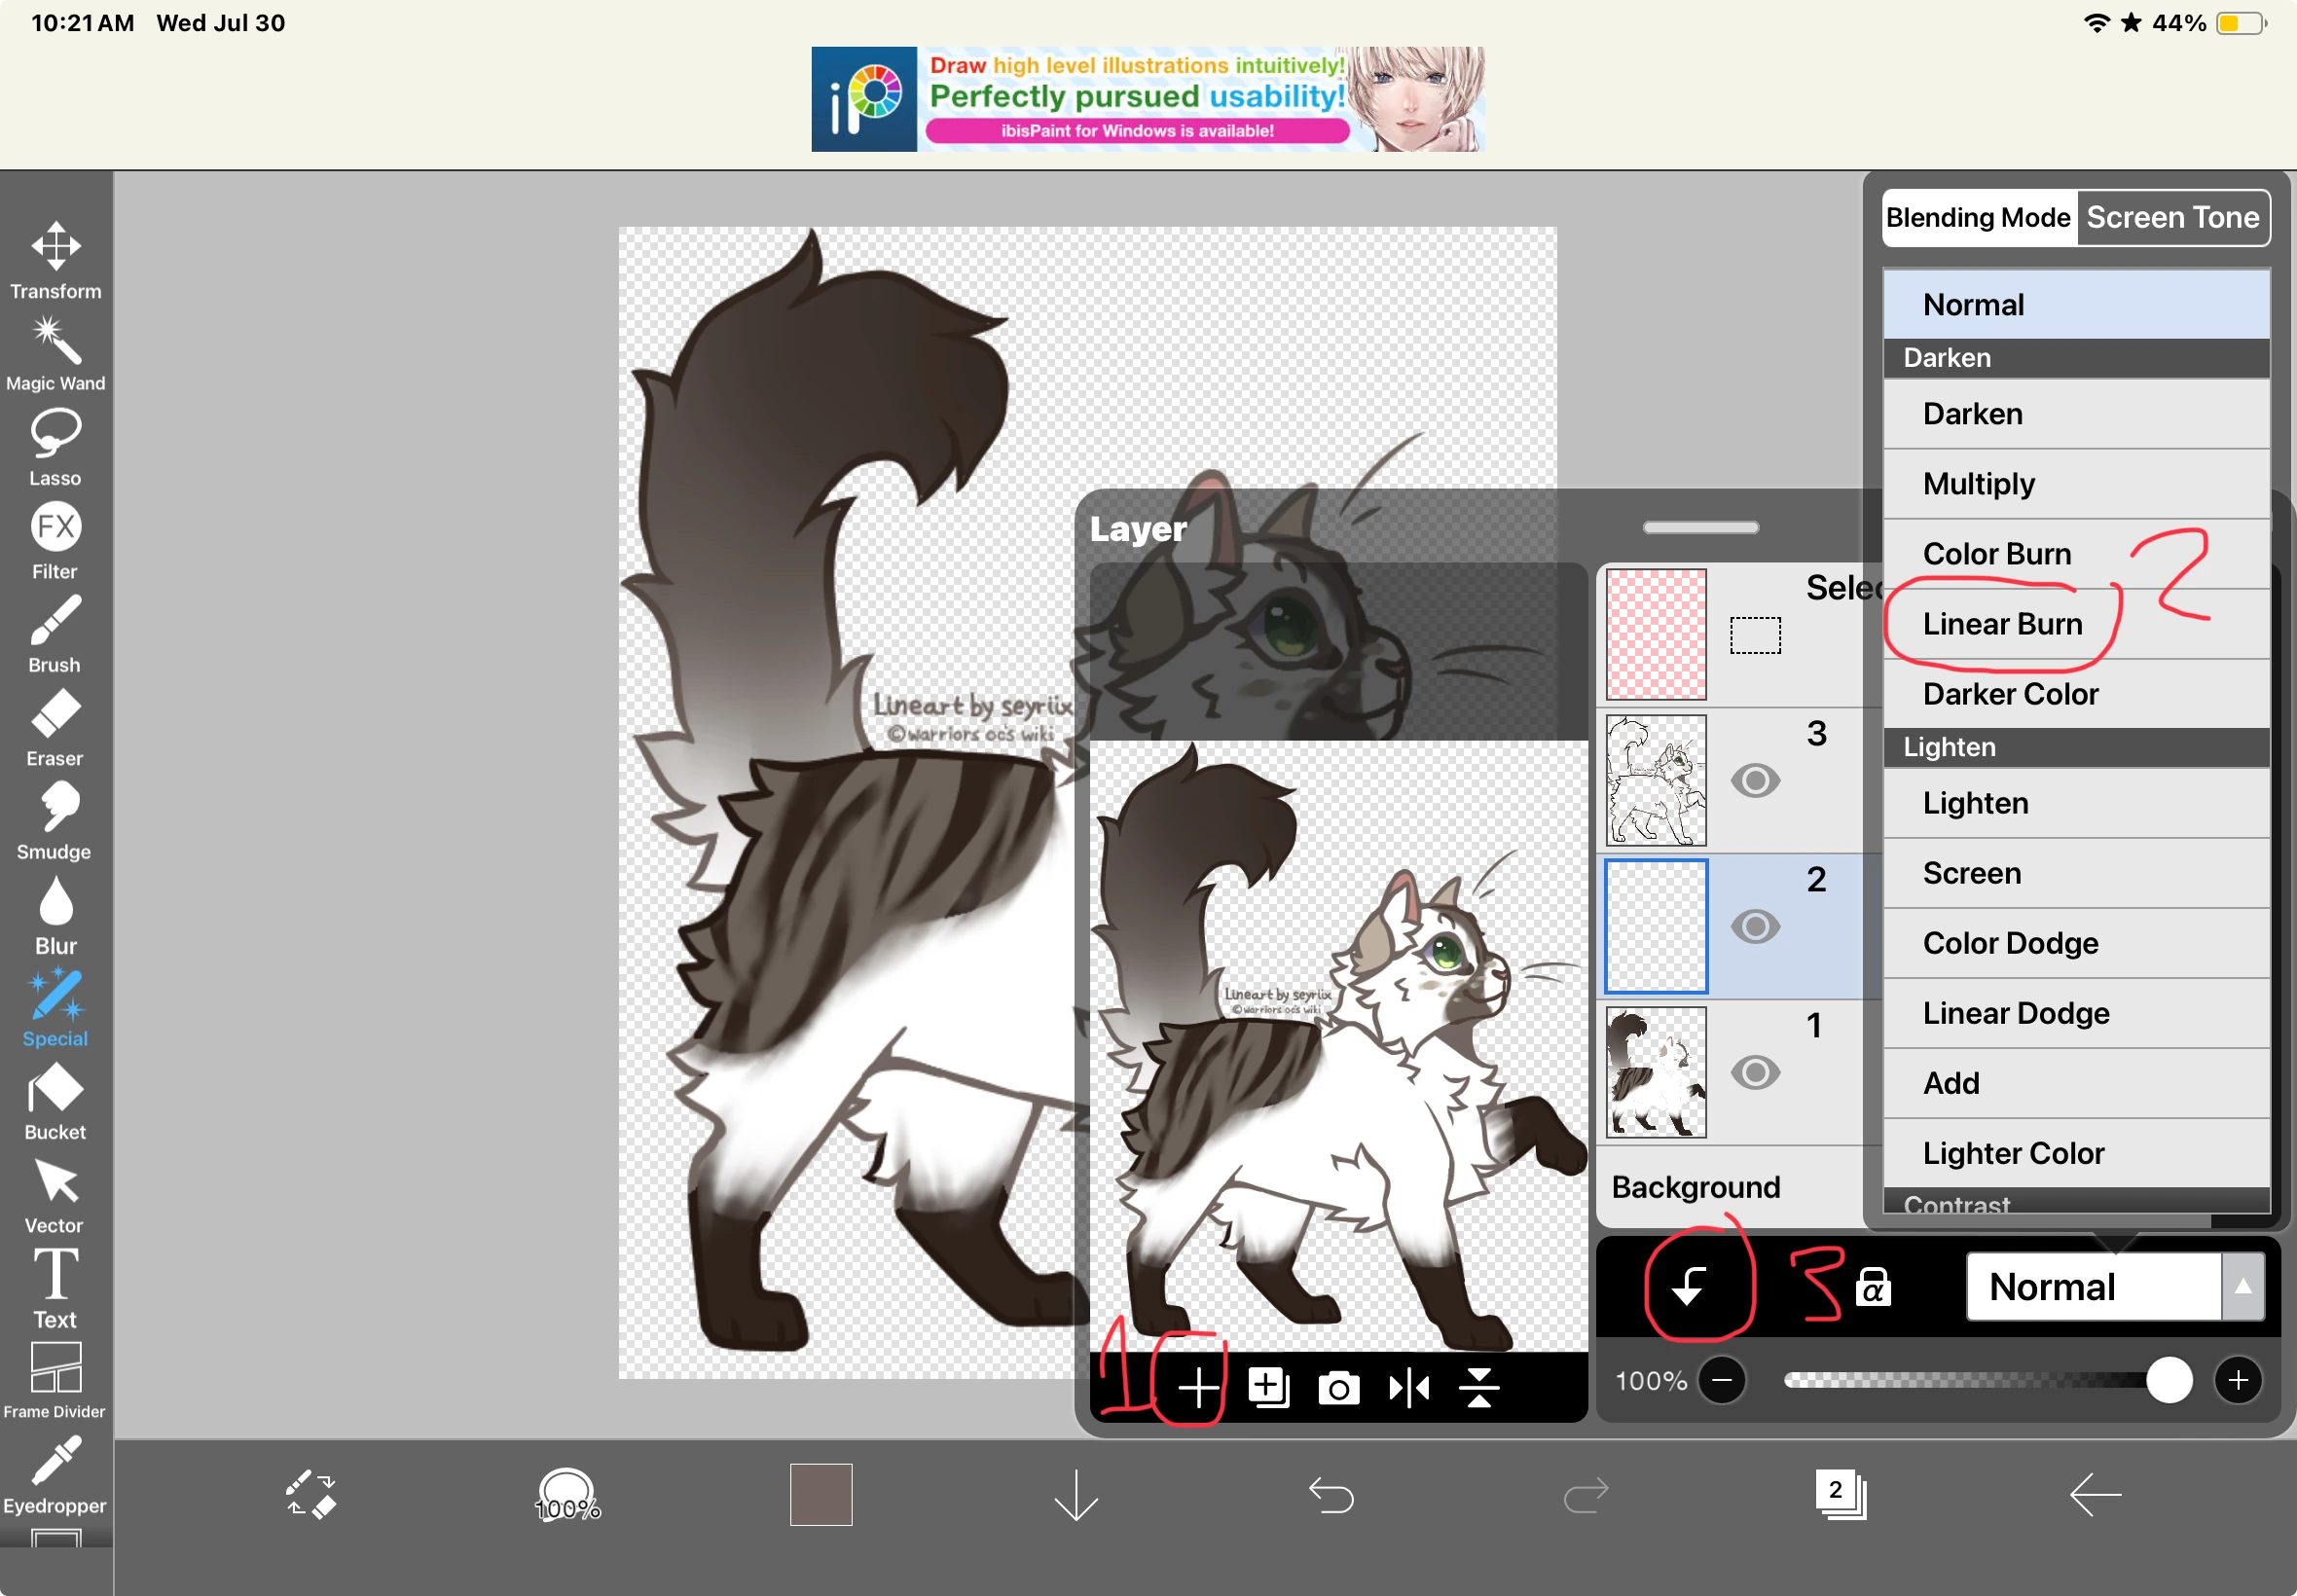Image resolution: width=2297 pixels, height=1596 pixels.
Task: Click the clipping arrow icon beside alpha lock
Action: click(x=1689, y=1286)
